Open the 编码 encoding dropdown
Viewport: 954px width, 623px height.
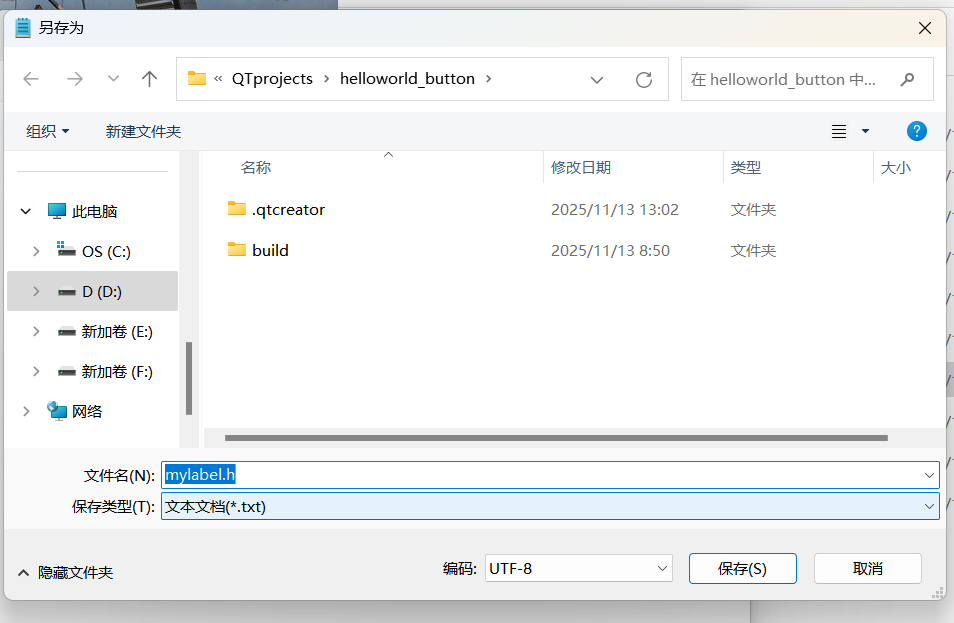coord(660,567)
